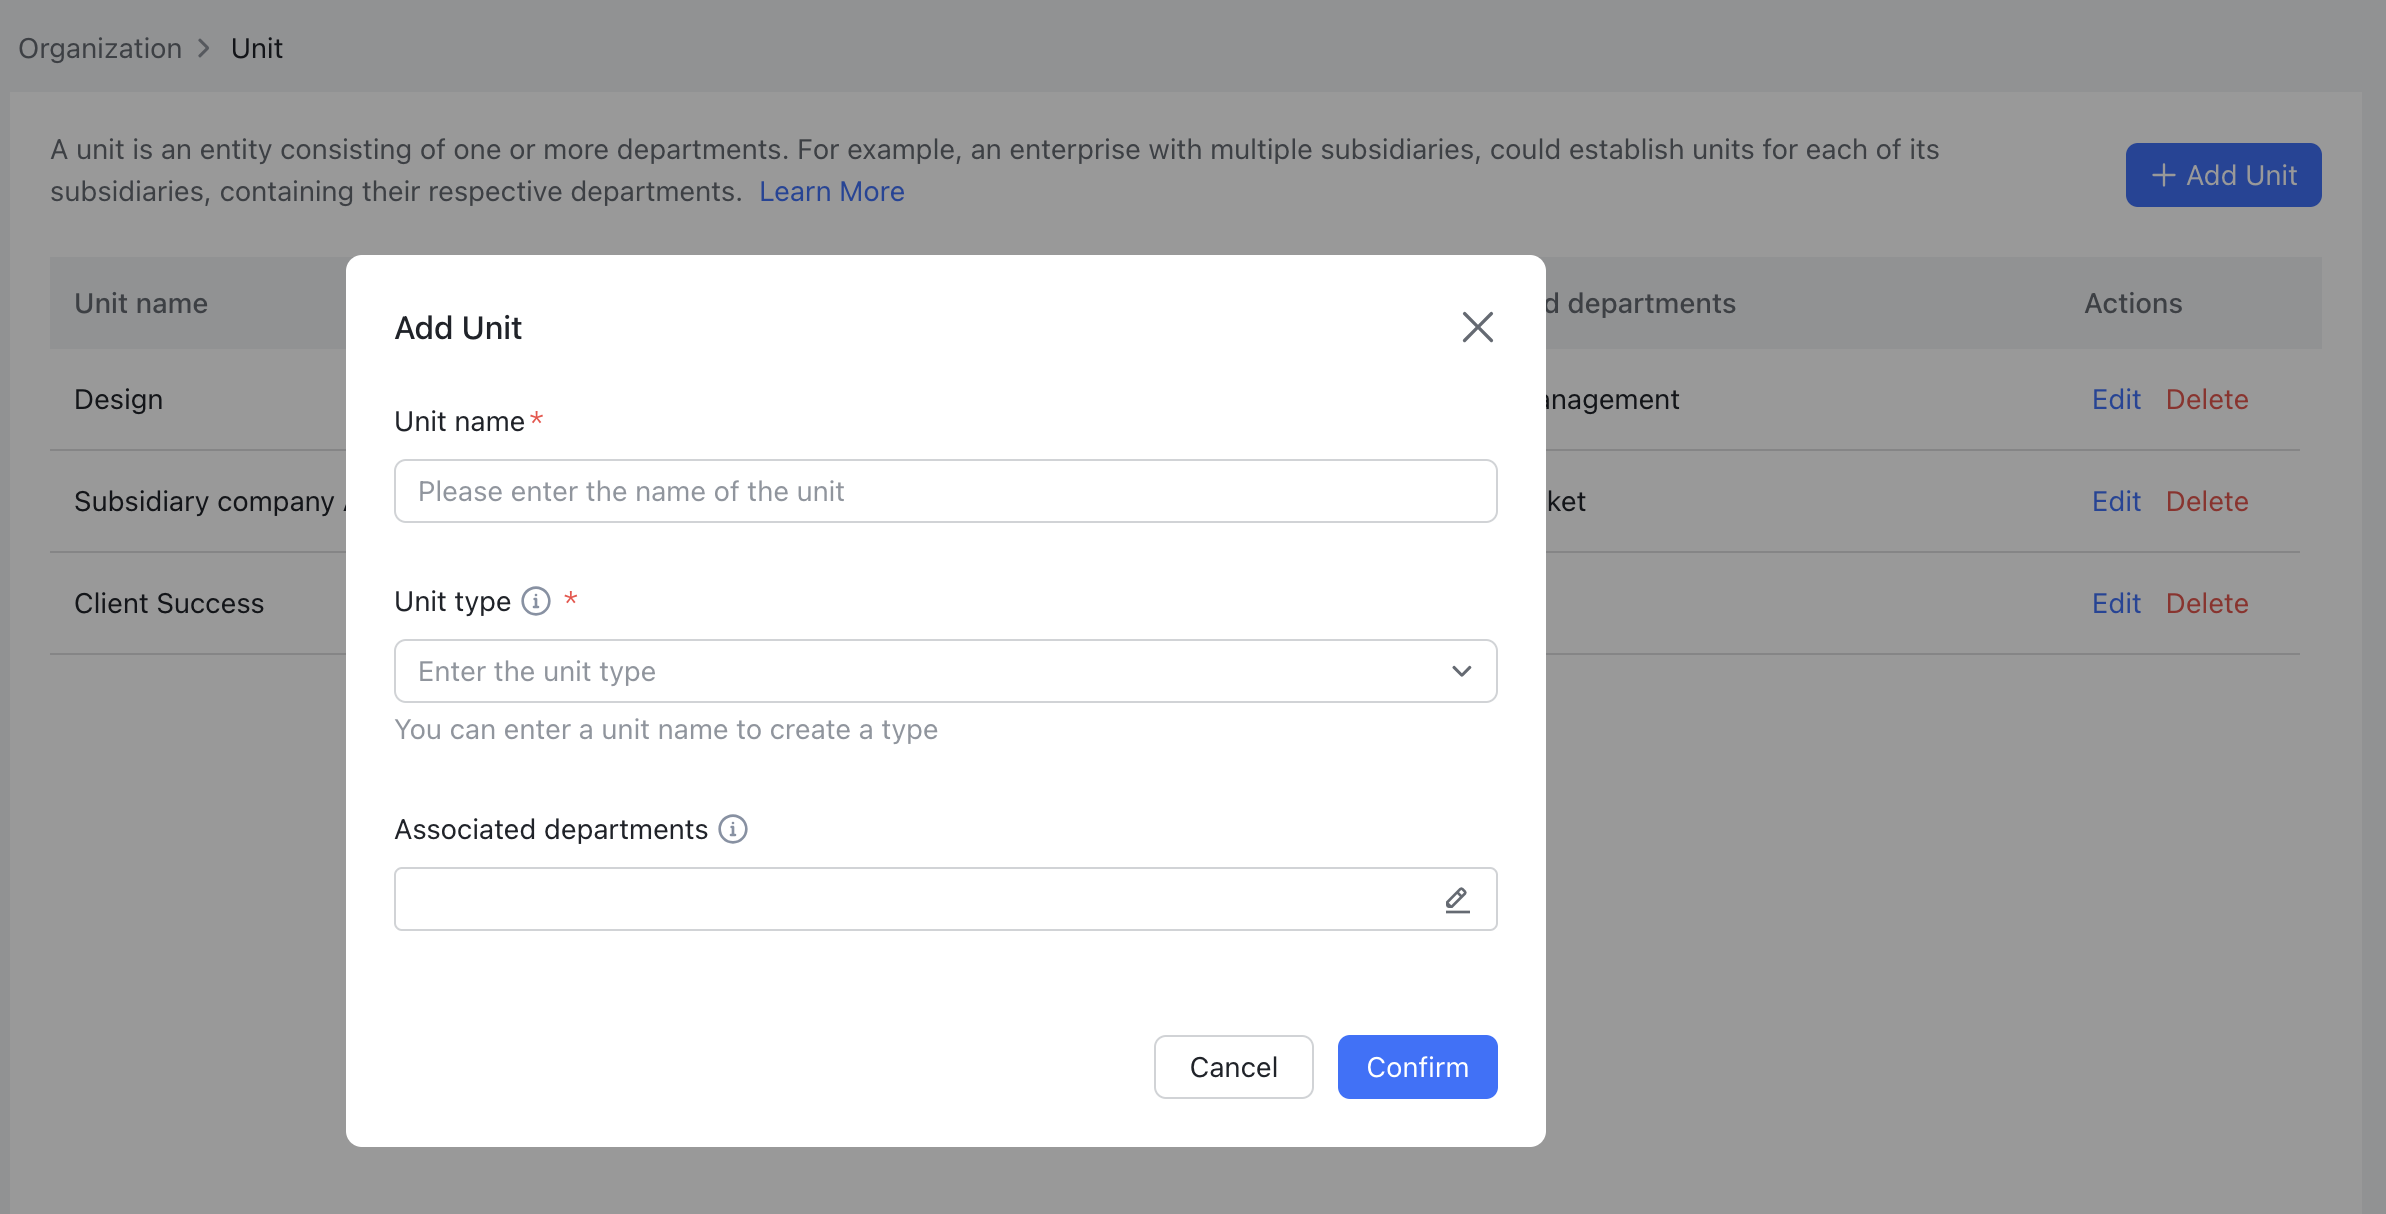Click the Associated departments info icon
The width and height of the screenshot is (2386, 1214).
click(733, 829)
